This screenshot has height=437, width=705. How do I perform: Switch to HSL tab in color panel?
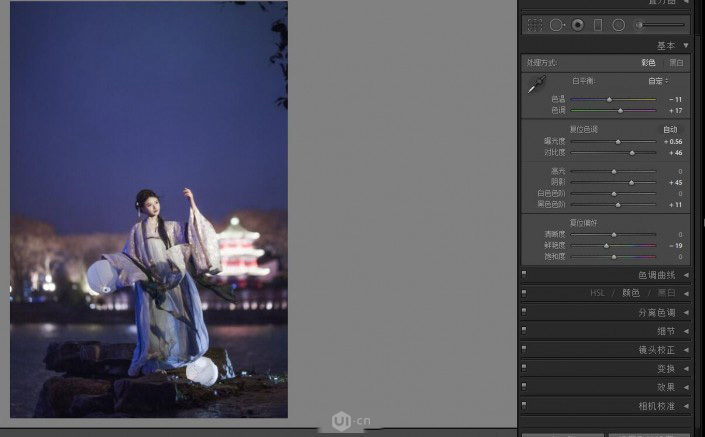(x=599, y=293)
